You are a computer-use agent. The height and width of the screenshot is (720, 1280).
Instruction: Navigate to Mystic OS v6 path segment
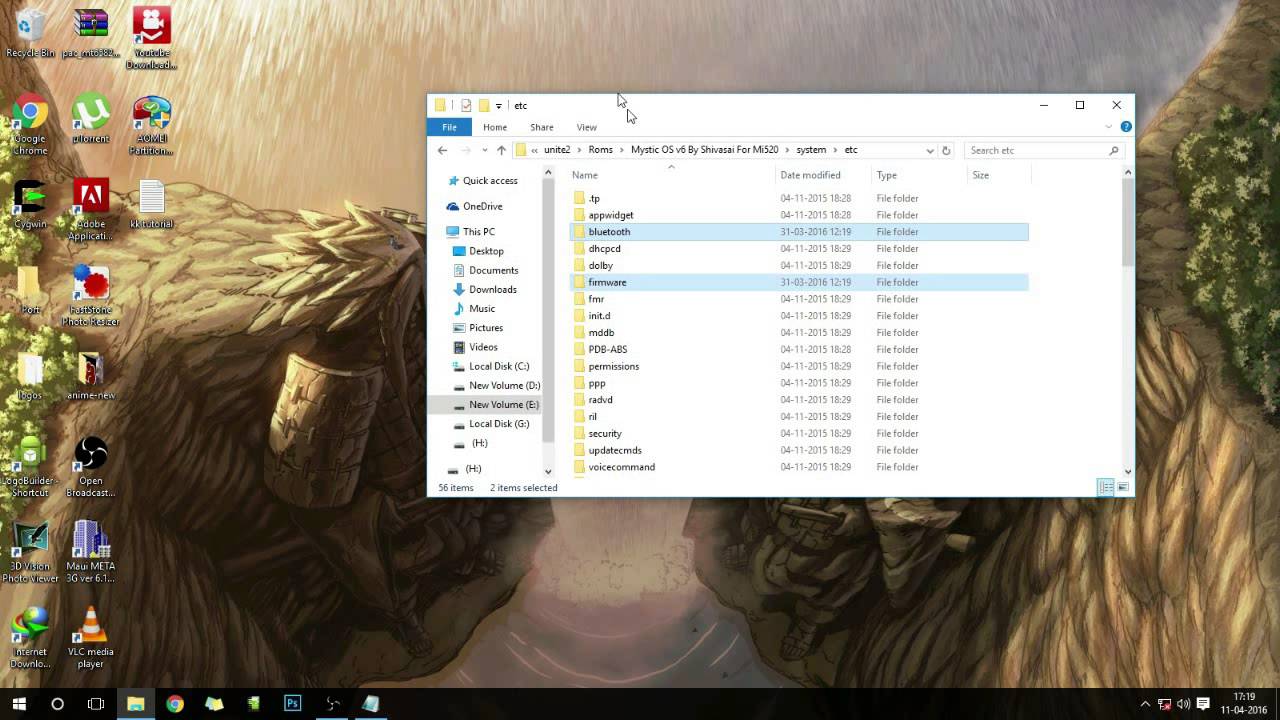click(x=705, y=150)
